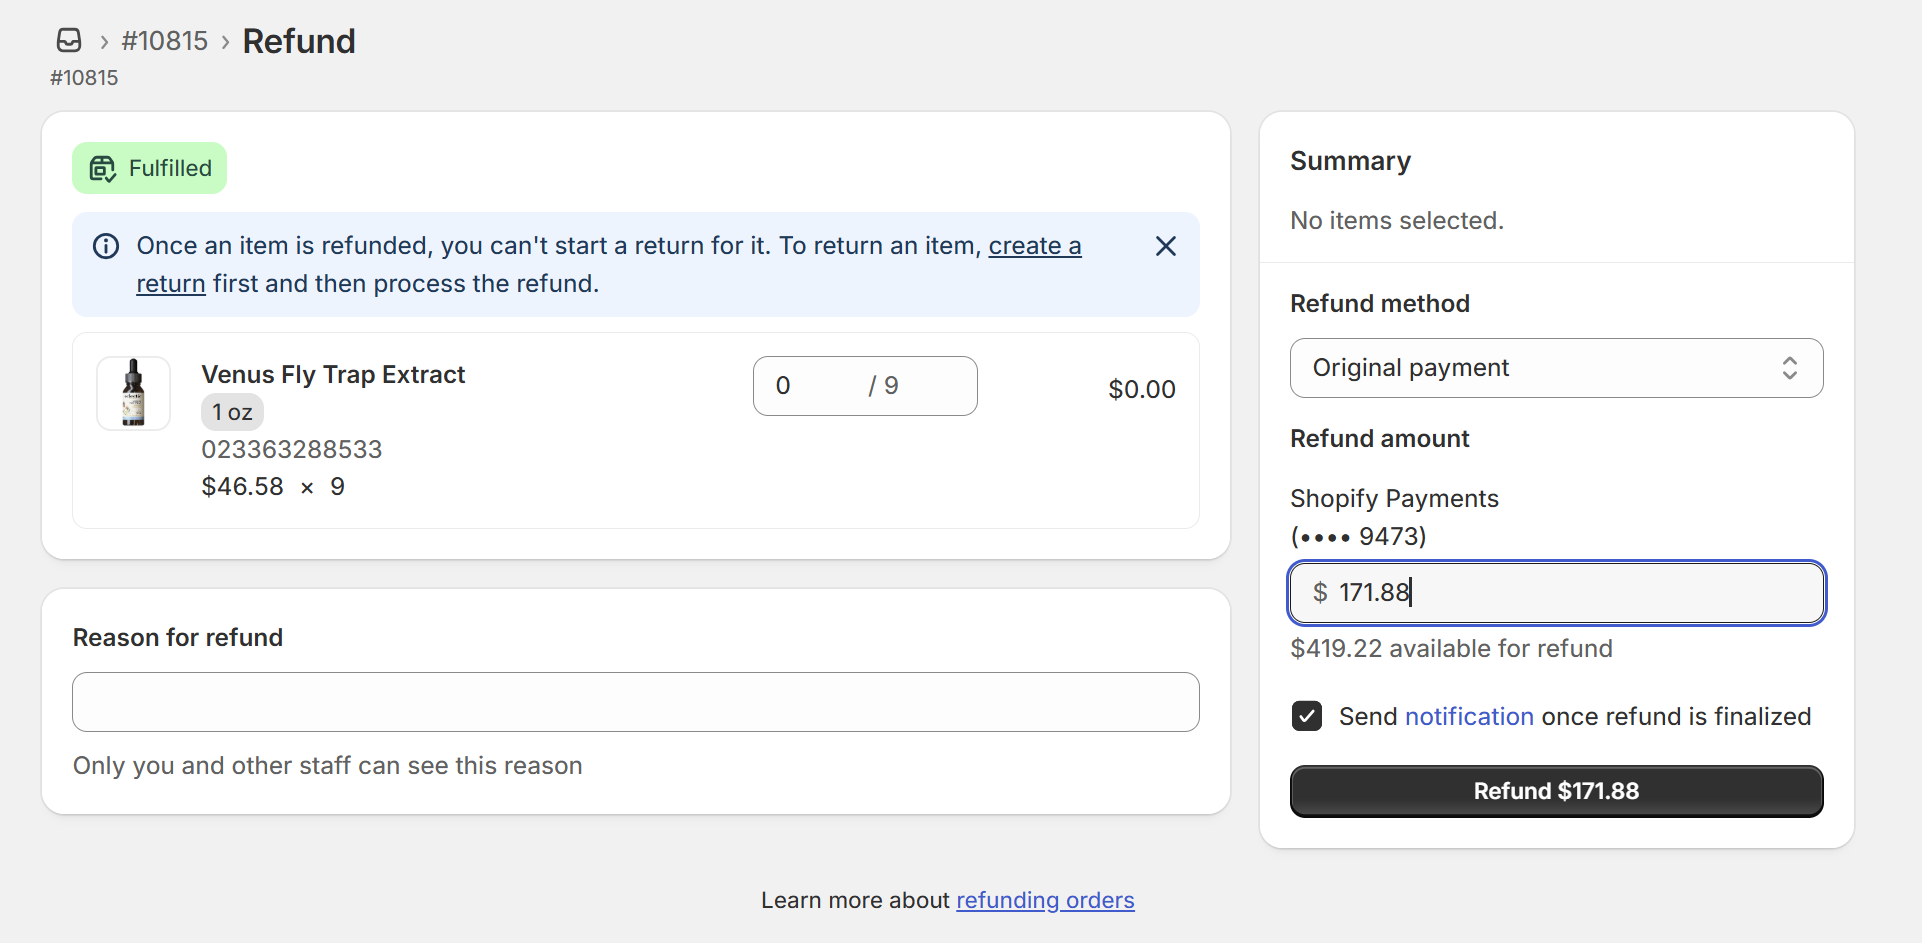Click the SKU 023363288533 text
1922x943 pixels.
[292, 450]
